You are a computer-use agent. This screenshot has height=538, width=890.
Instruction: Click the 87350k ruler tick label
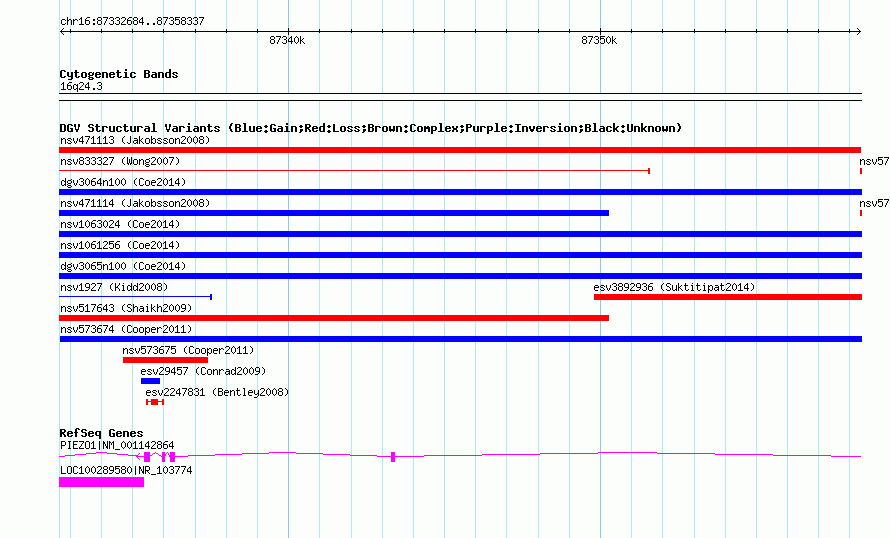(x=599, y=40)
